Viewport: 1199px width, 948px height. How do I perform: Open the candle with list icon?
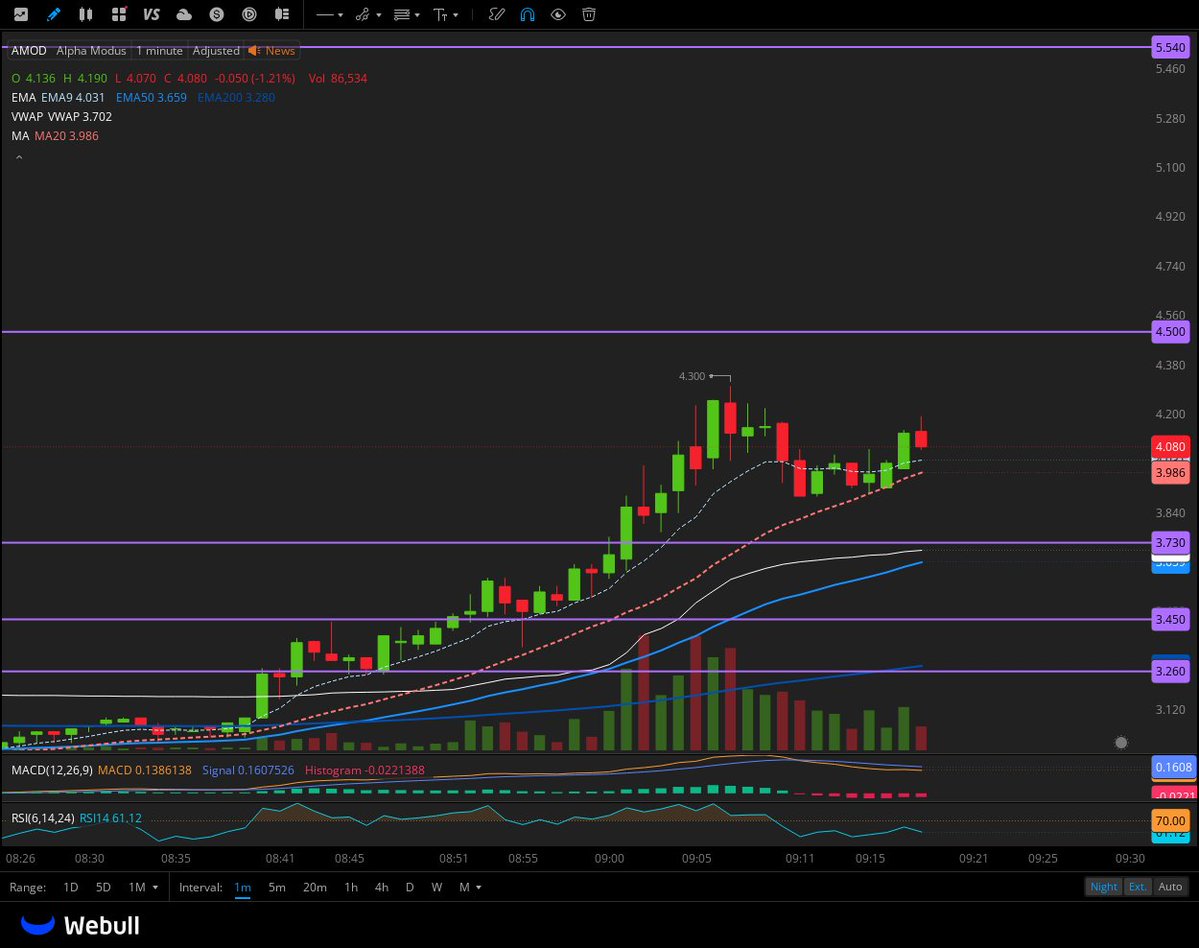click(x=282, y=15)
